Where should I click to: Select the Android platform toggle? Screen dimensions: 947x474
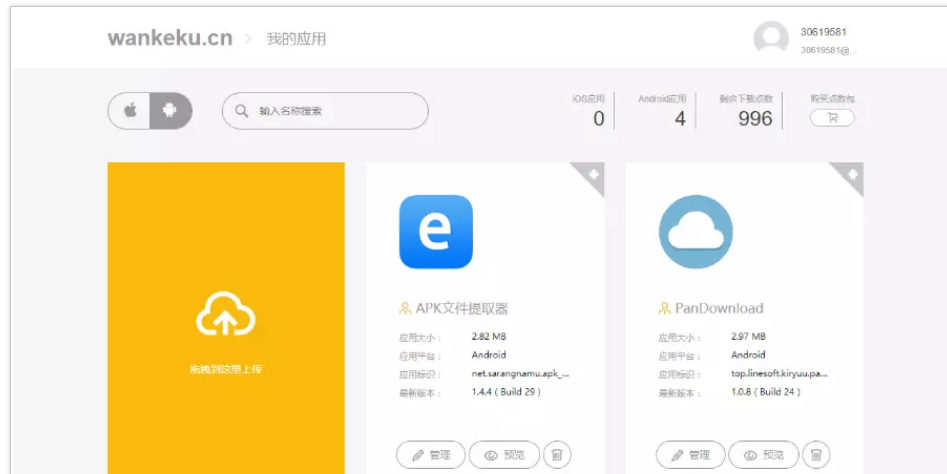click(x=170, y=111)
